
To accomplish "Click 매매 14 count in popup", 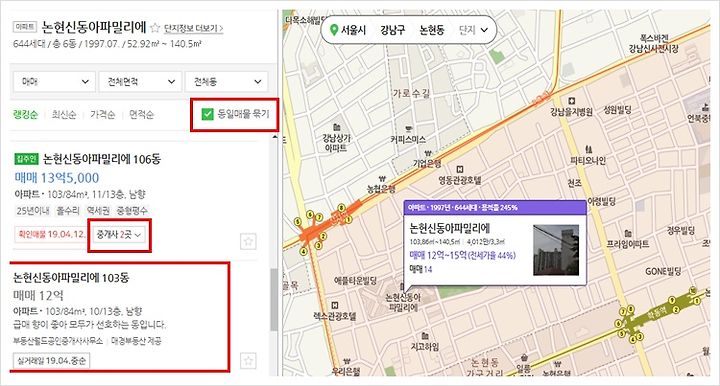I will tap(421, 269).
